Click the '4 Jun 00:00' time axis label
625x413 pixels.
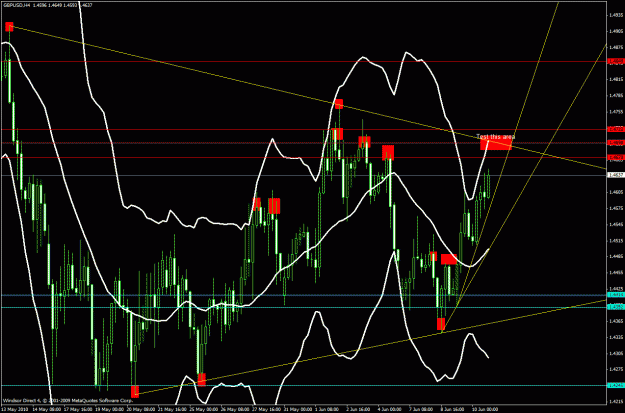pyautogui.click(x=391, y=409)
